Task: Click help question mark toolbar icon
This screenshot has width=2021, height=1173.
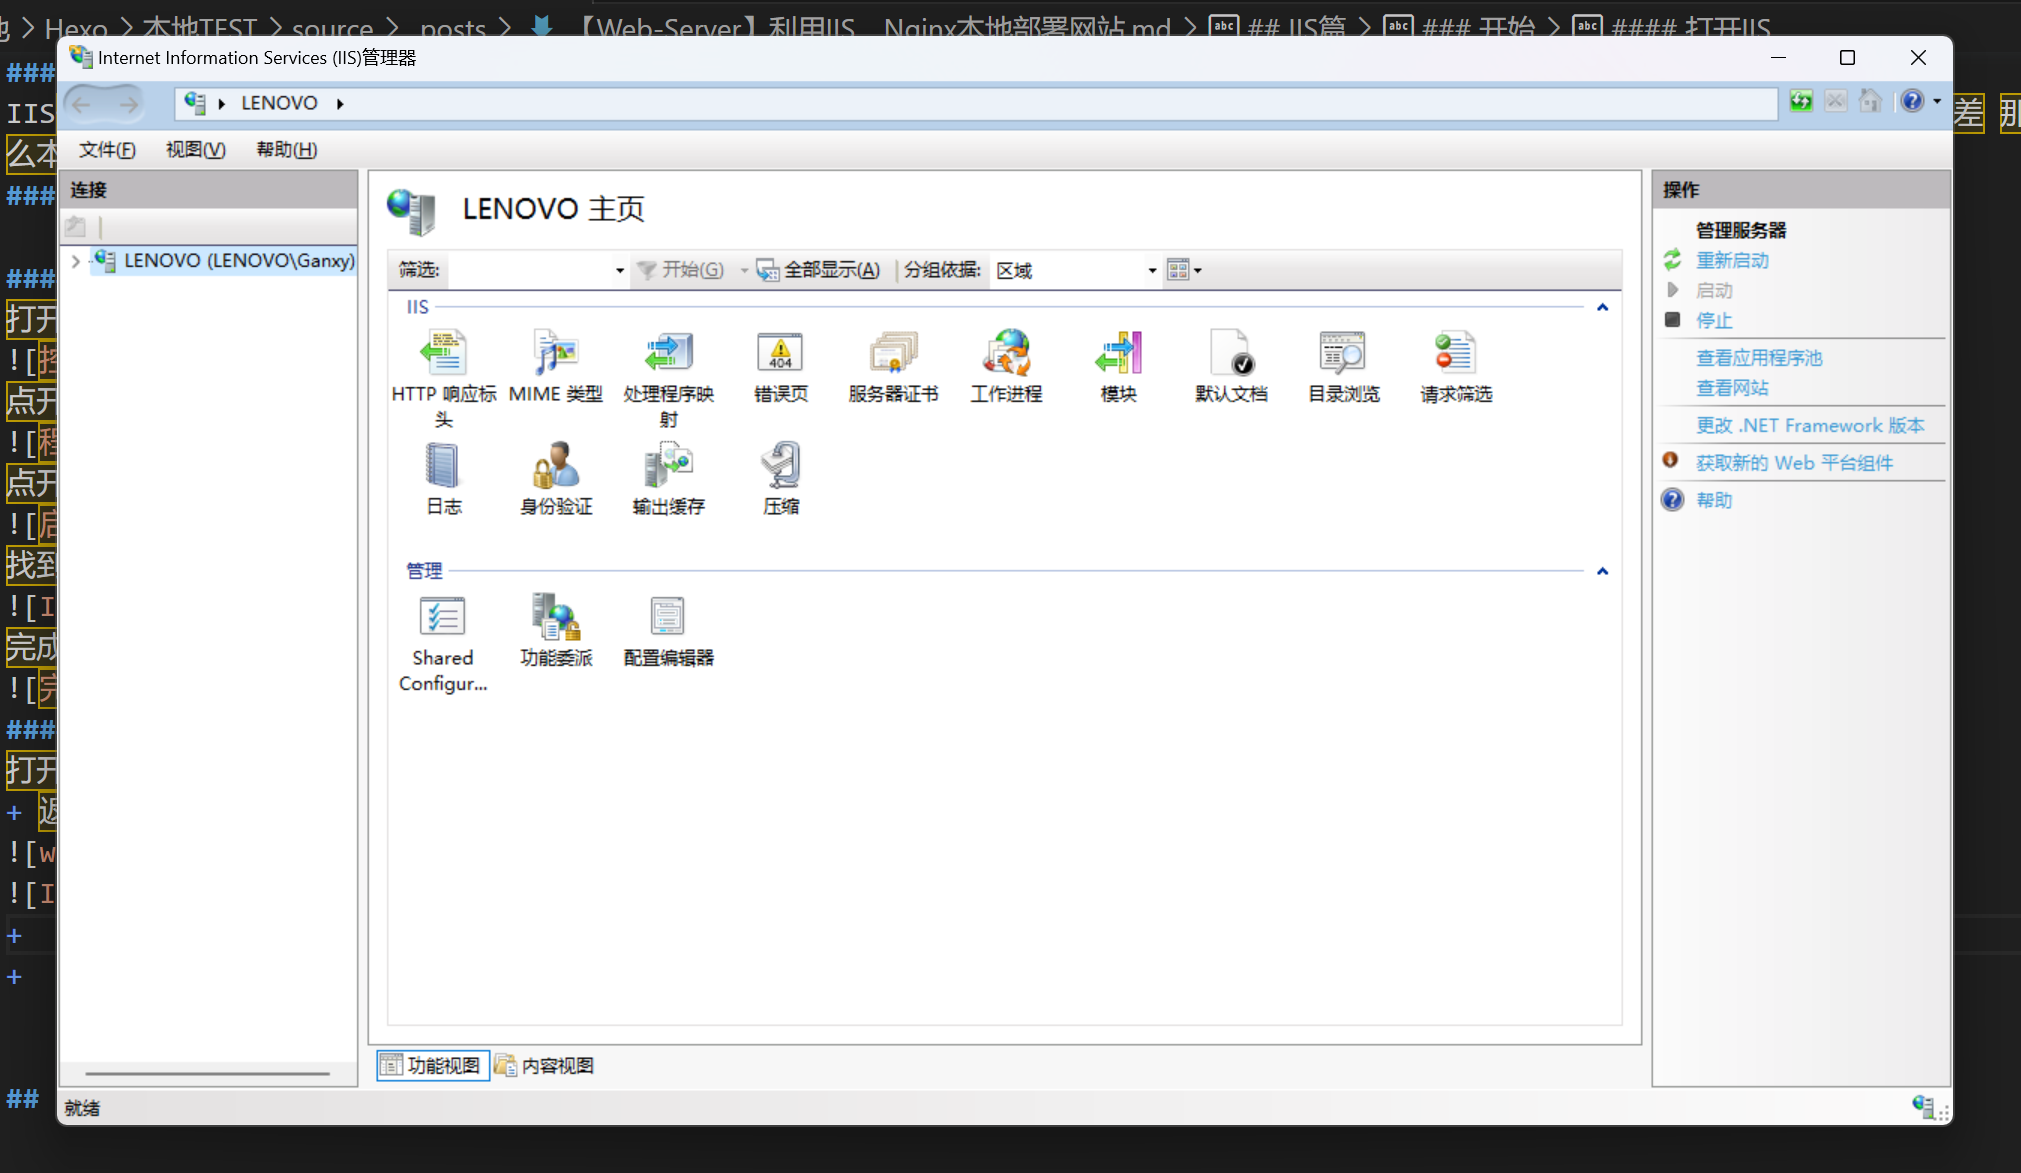Action: tap(1911, 101)
